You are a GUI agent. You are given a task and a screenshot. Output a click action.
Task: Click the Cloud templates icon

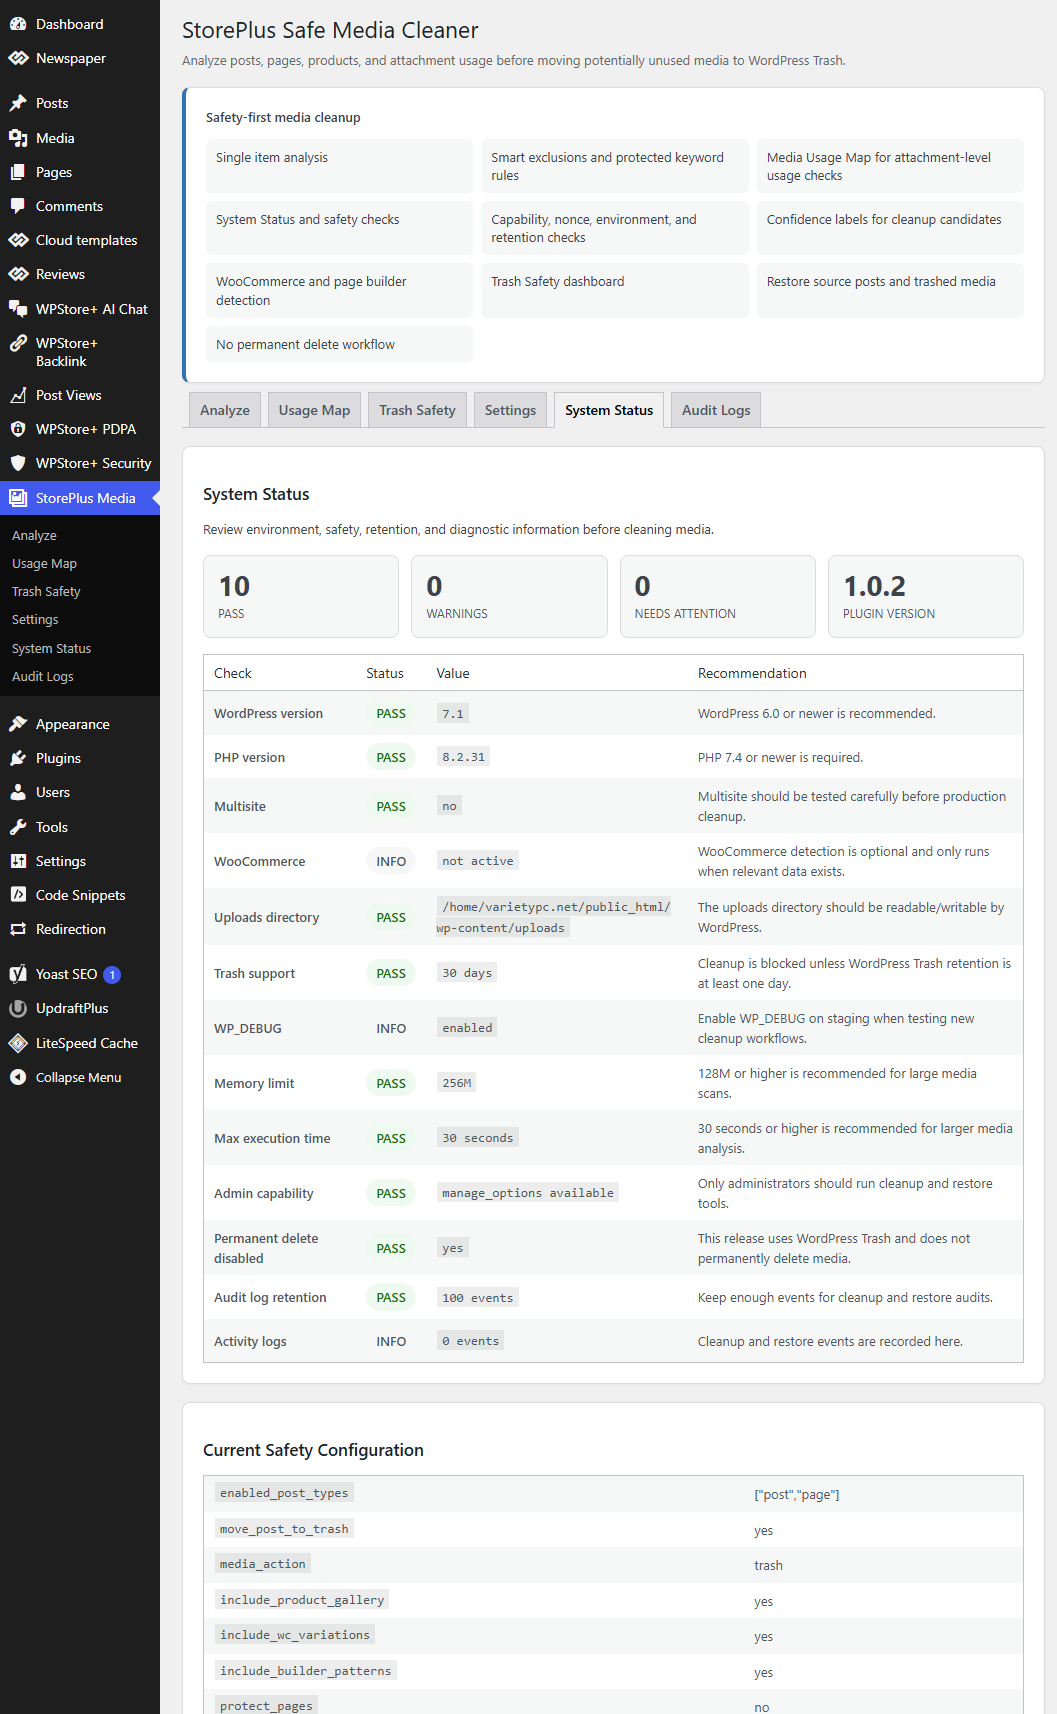click(x=18, y=240)
